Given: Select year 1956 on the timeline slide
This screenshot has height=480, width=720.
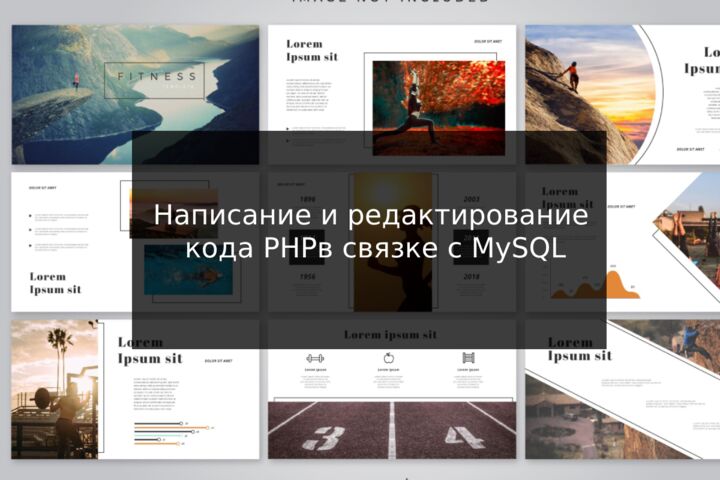Looking at the screenshot, I should [x=308, y=277].
